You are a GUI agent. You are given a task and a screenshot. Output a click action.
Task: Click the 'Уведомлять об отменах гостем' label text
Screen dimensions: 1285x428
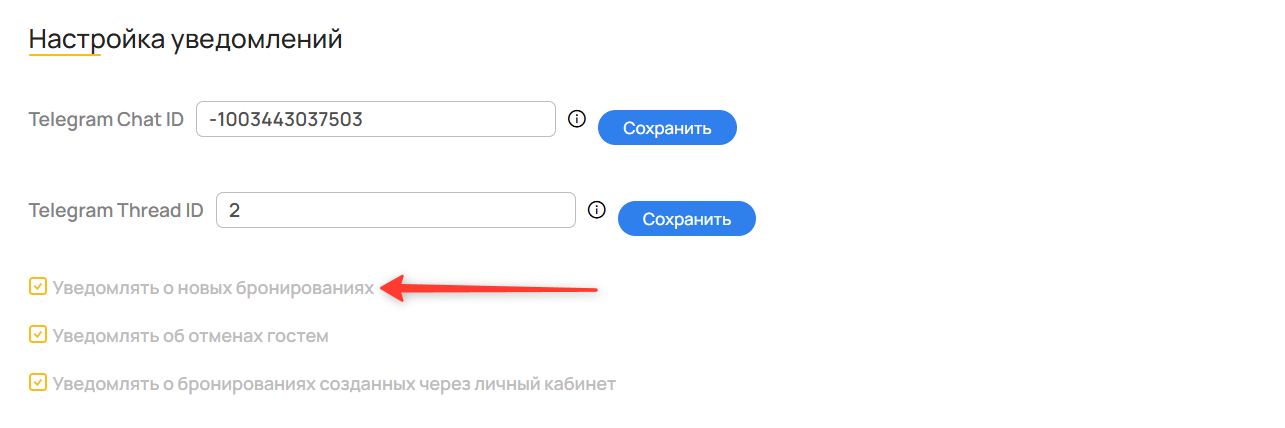pos(190,336)
